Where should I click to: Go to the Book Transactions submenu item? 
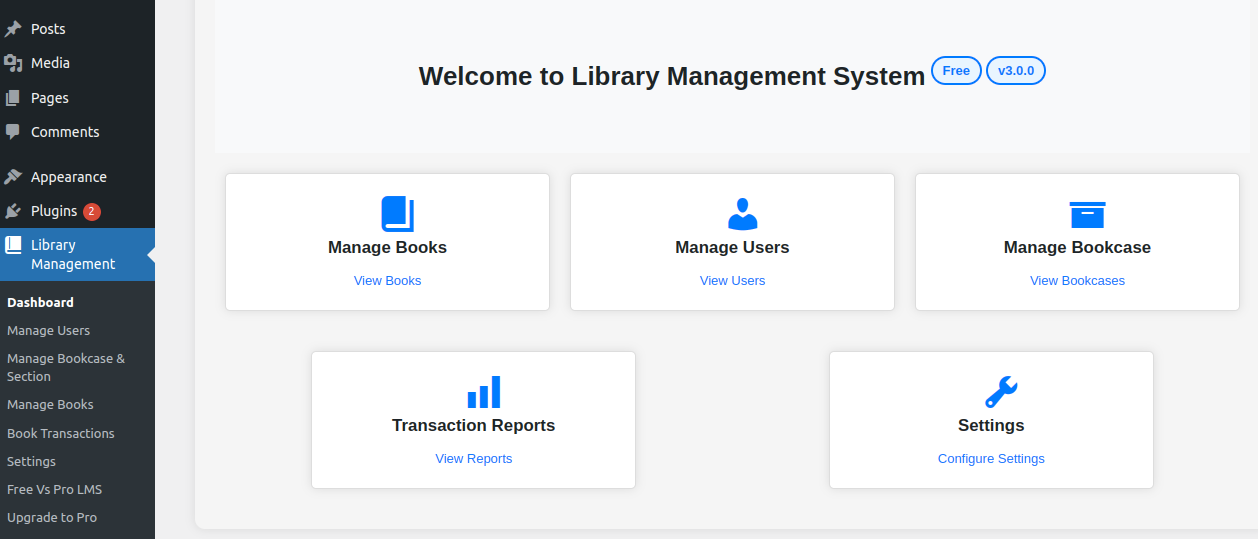point(61,433)
